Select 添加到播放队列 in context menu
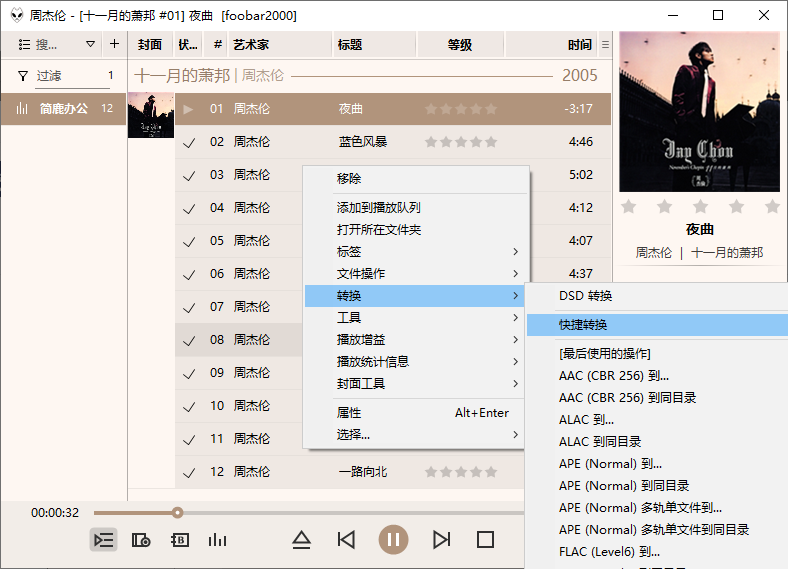 pos(416,208)
